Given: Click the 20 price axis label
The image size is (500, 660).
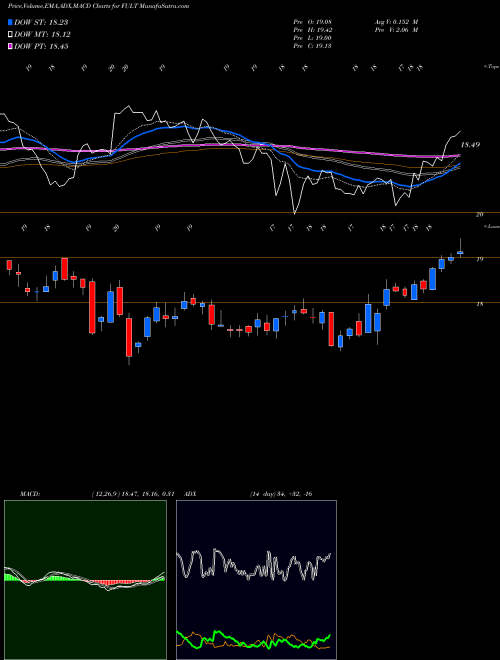Looking at the screenshot, I should point(479,215).
